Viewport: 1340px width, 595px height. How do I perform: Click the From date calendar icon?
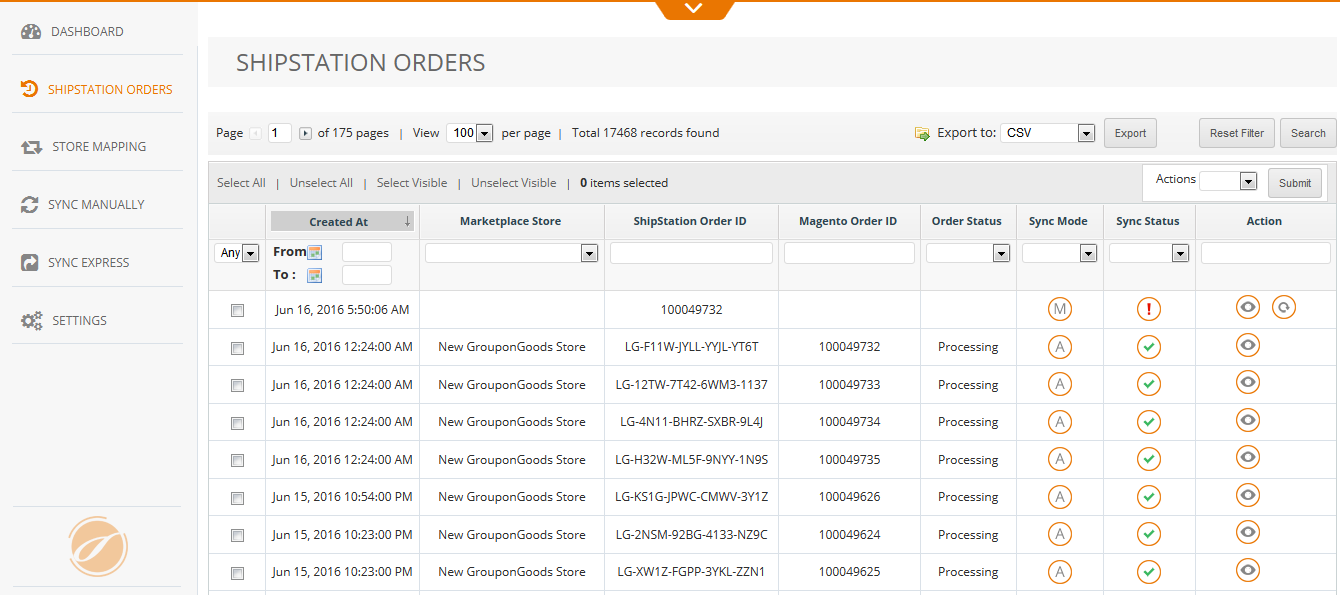(x=315, y=252)
